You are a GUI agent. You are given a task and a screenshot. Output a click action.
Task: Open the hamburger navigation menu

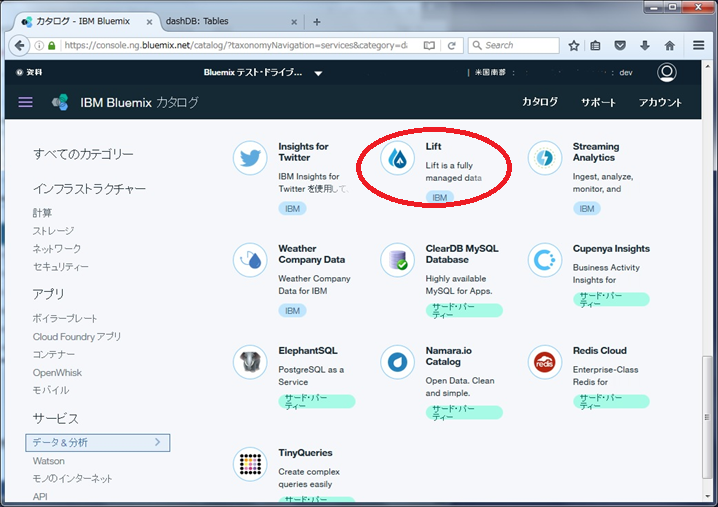pos(26,102)
